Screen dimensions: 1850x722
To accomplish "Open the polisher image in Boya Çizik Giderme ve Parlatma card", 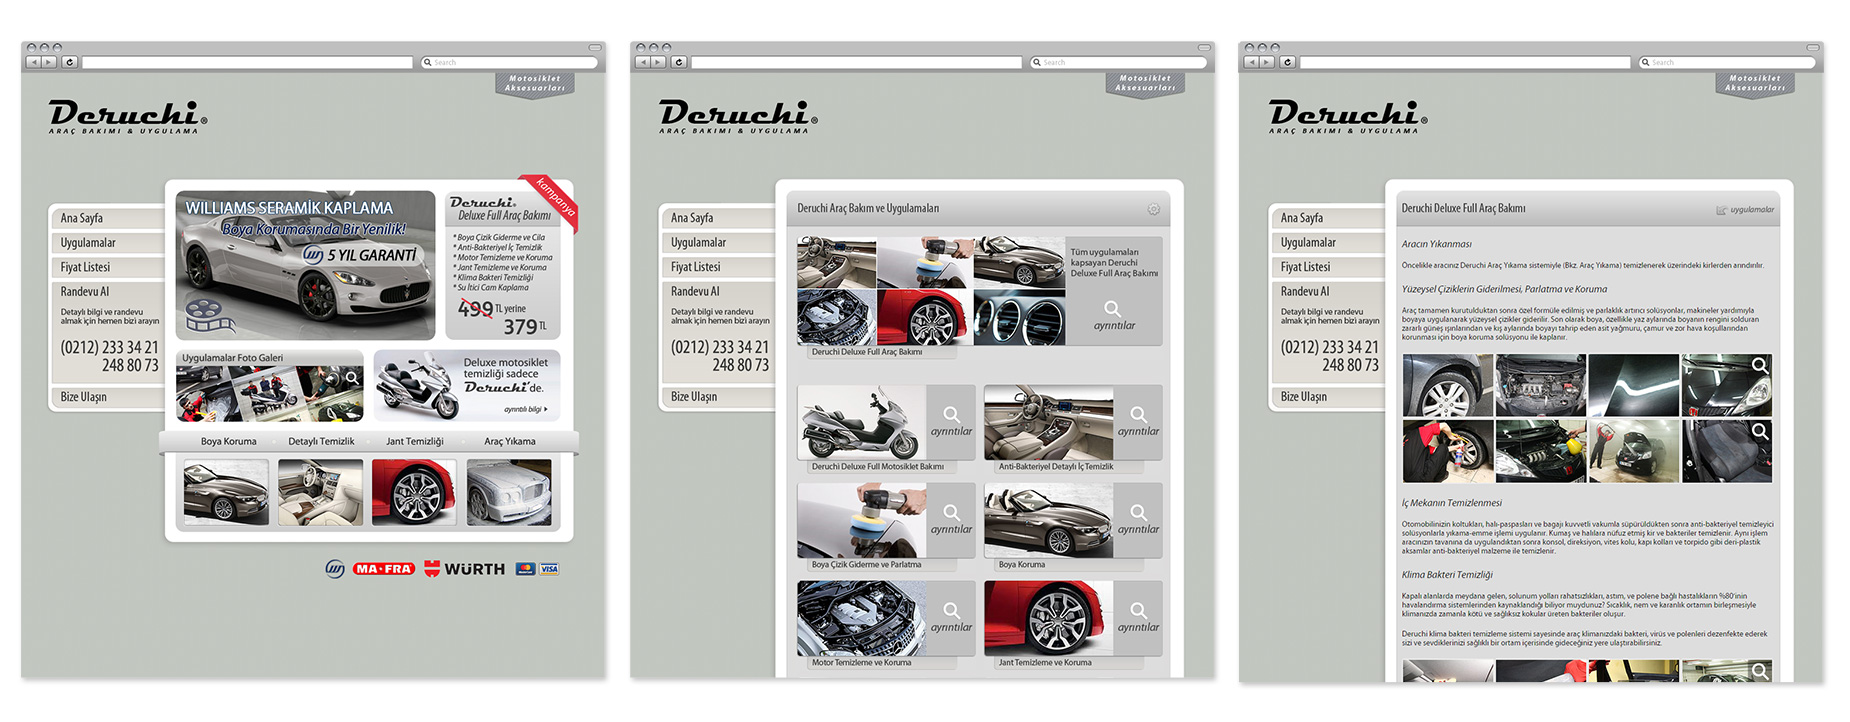I will click(862, 520).
